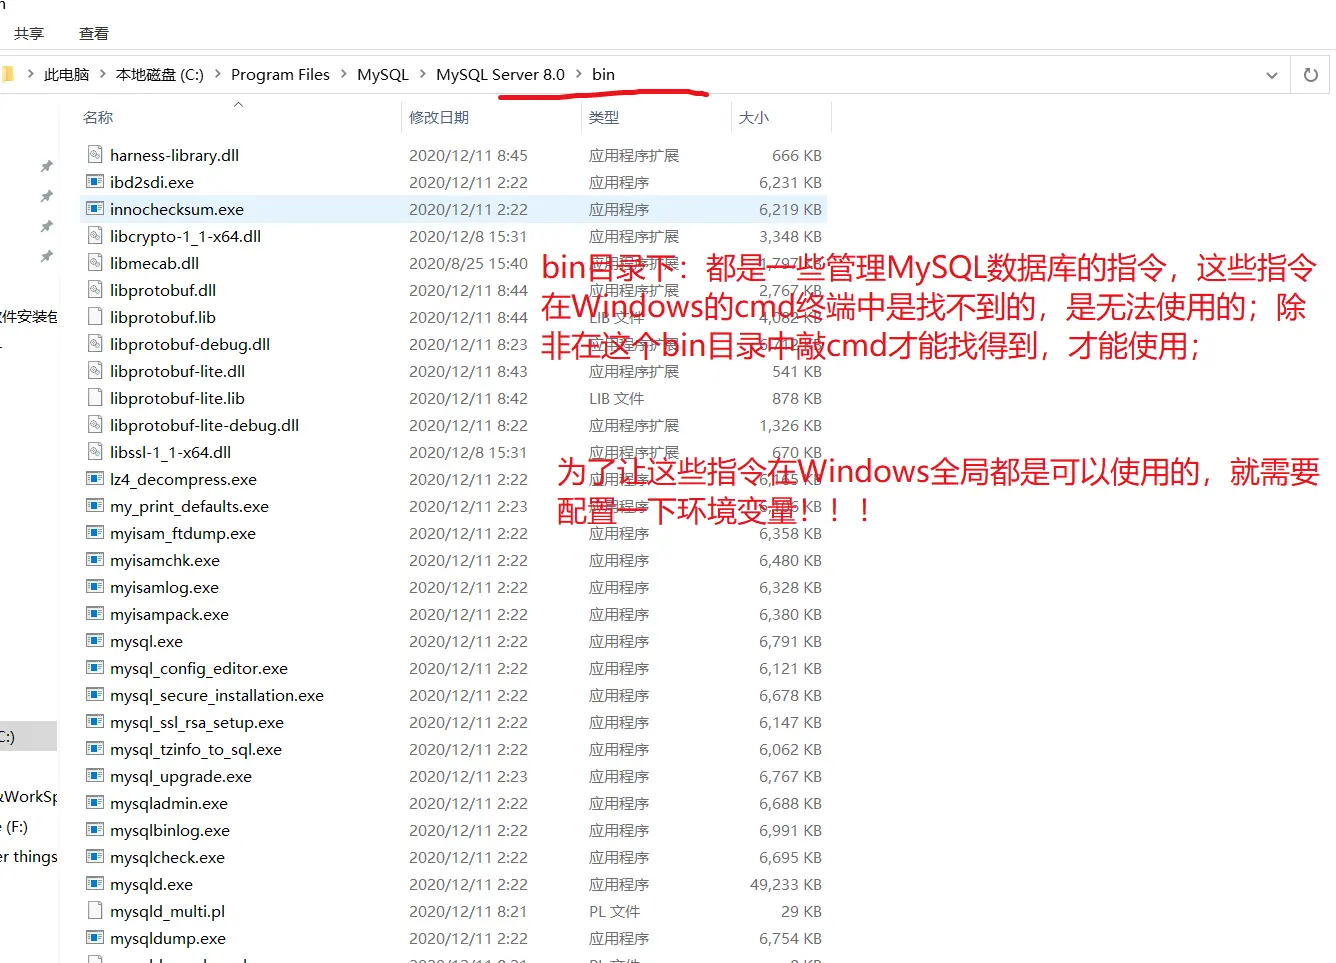Click the innochecksum.exe application icon

(x=95, y=209)
